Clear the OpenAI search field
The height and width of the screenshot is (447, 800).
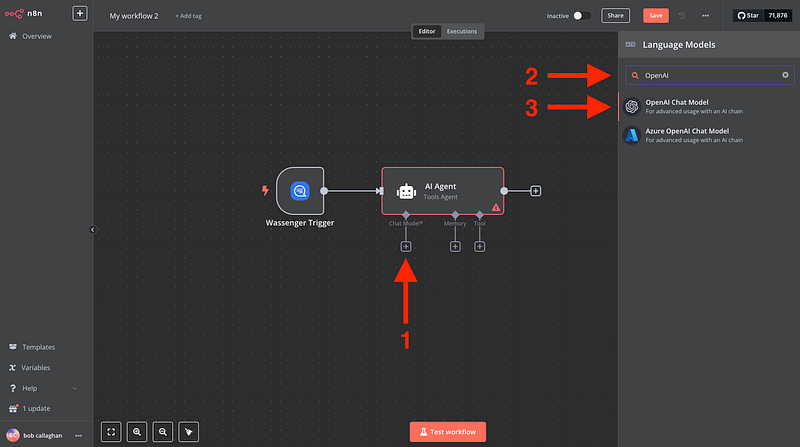pyautogui.click(x=785, y=75)
